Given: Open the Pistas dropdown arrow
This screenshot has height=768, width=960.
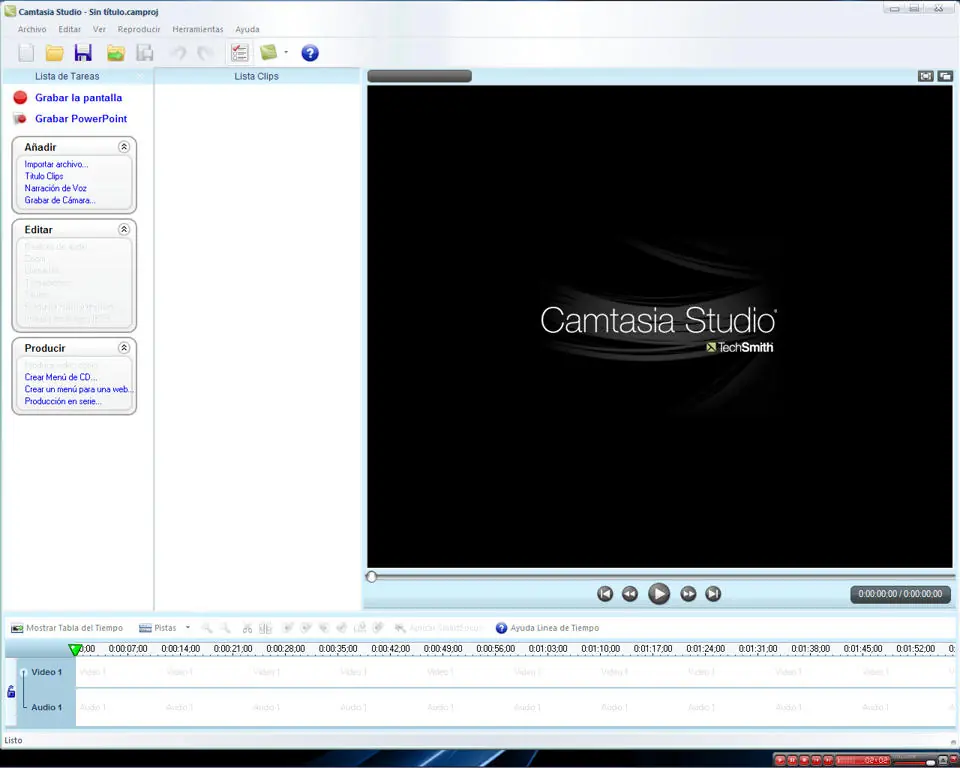Looking at the screenshot, I should click(x=188, y=628).
